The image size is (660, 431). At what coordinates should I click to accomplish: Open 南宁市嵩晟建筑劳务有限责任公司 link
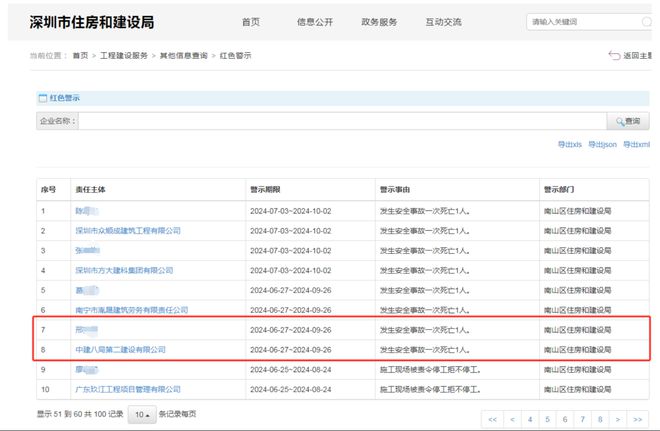132,310
